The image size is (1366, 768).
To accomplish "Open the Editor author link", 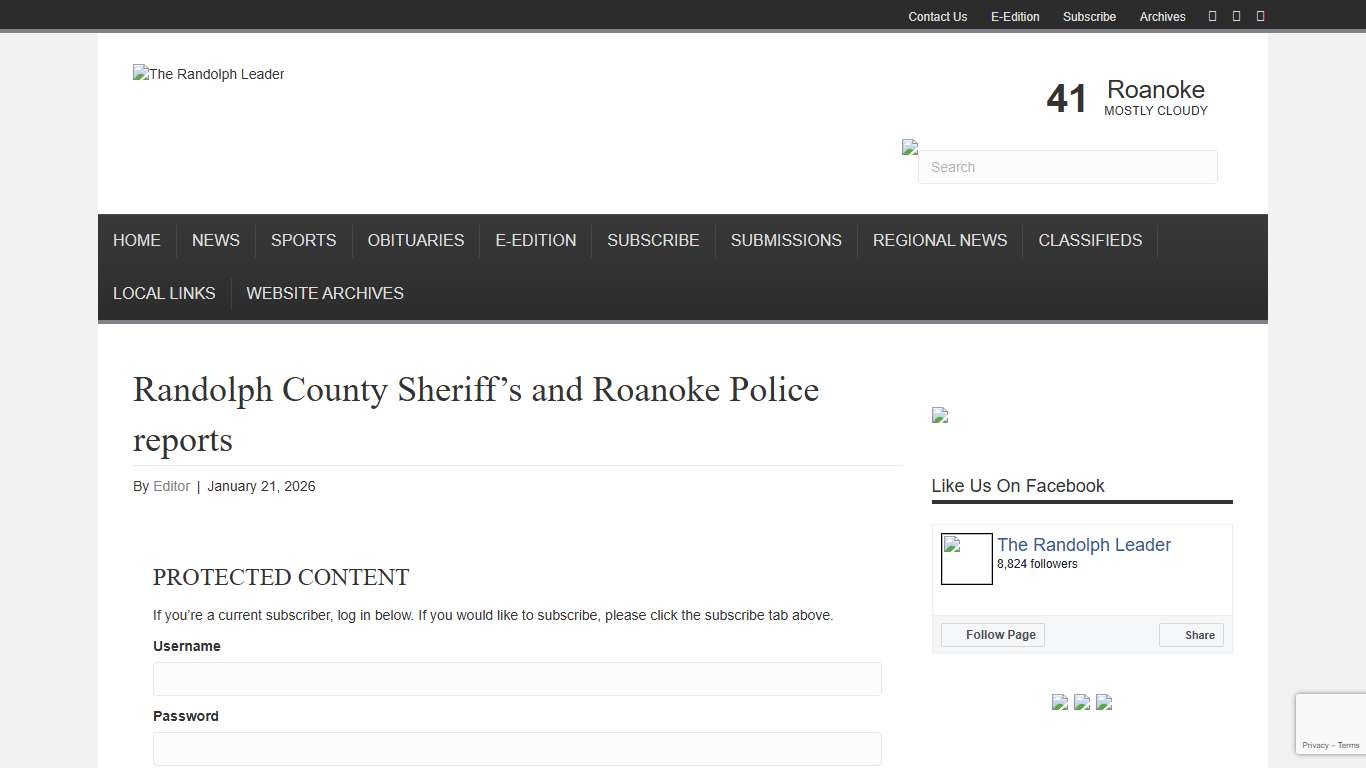I will (171, 486).
